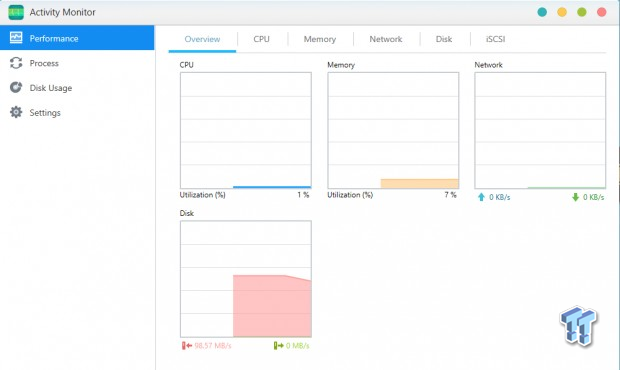Open the Performance section

[77, 38]
